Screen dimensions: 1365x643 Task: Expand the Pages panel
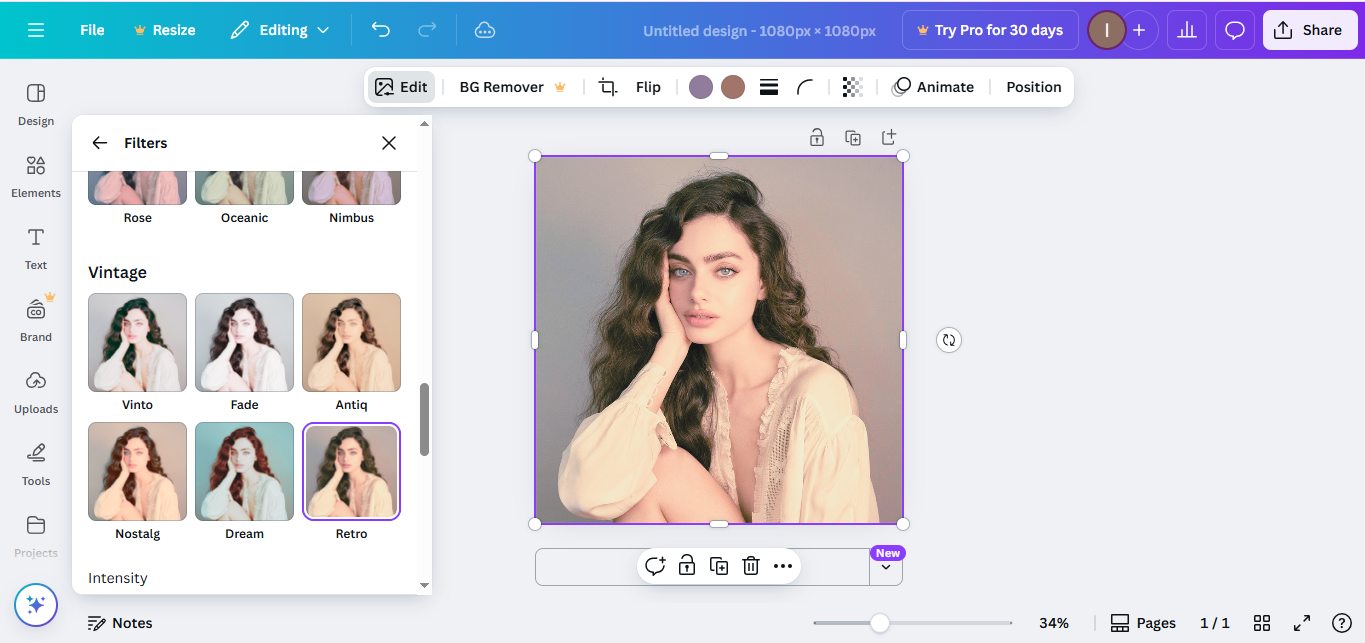pyautogui.click(x=1143, y=622)
